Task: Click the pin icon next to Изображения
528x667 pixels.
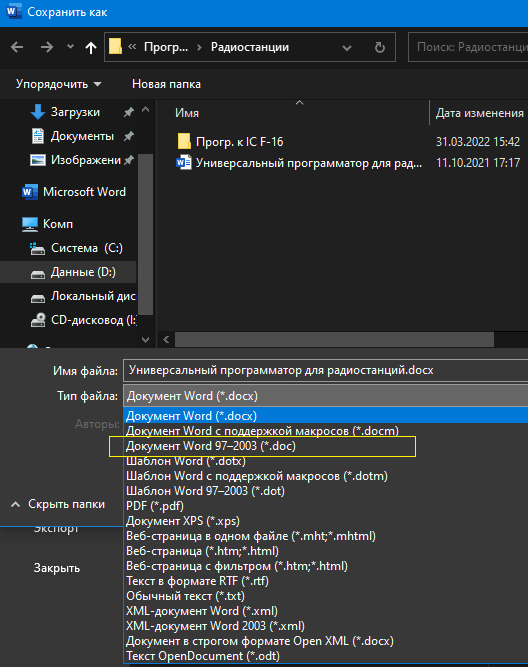Action: tap(128, 160)
